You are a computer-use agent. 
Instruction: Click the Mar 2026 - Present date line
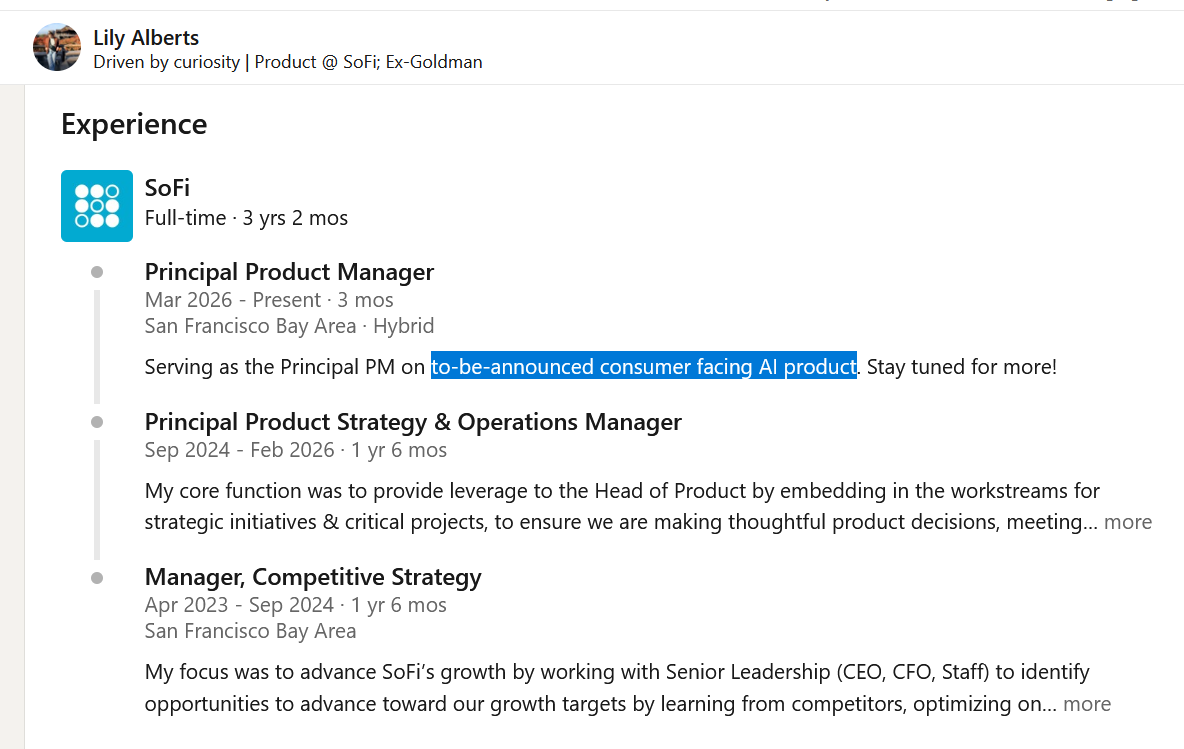pyautogui.click(x=269, y=300)
